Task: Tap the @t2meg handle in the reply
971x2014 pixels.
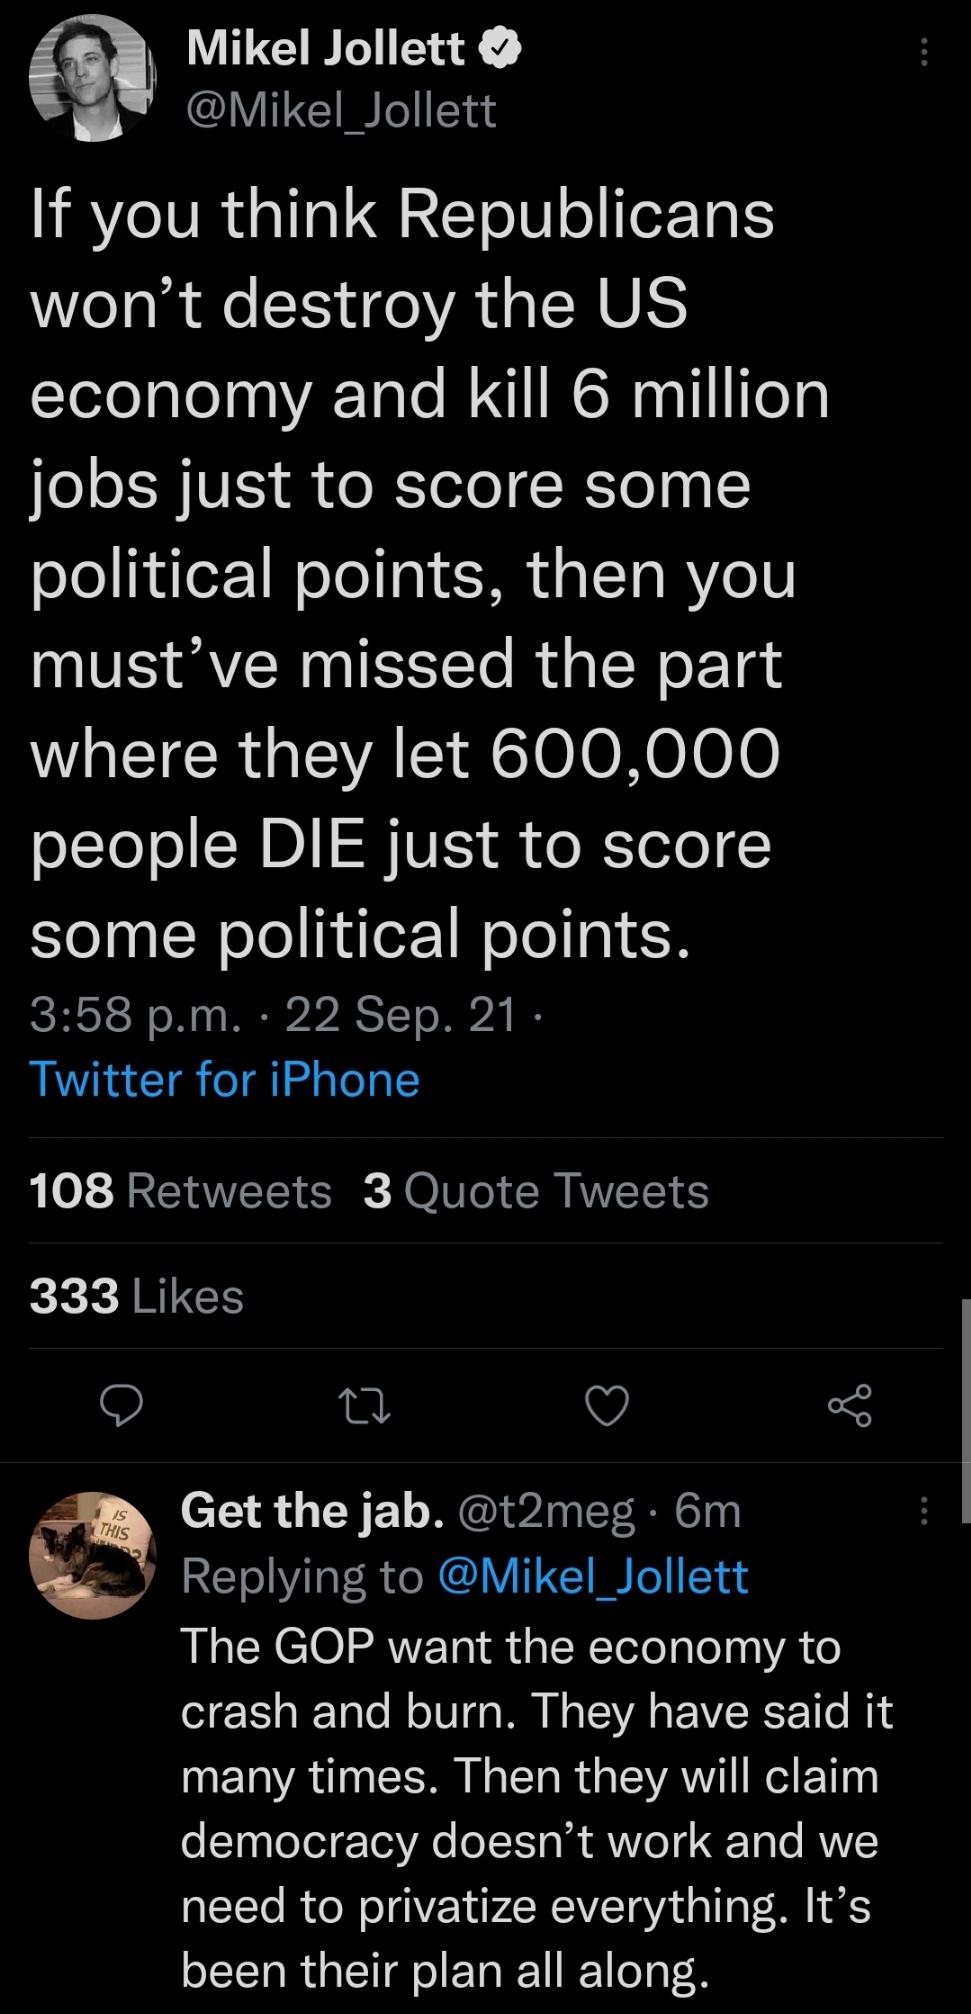Action: tap(546, 1511)
